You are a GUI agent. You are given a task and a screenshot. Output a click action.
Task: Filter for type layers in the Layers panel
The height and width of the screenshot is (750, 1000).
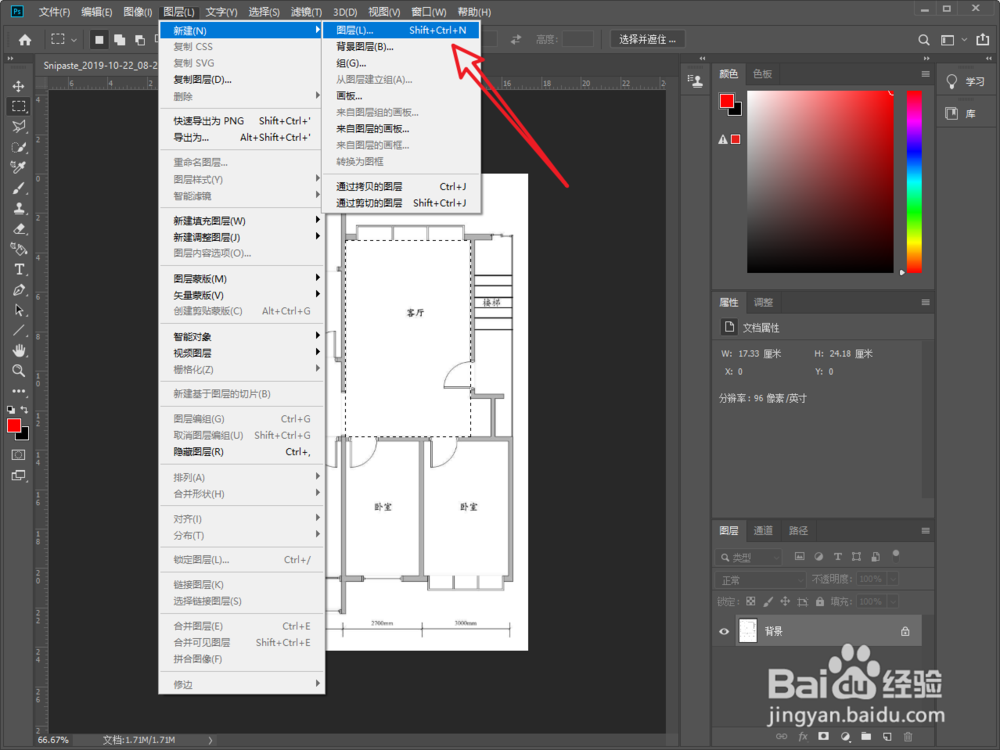838,557
